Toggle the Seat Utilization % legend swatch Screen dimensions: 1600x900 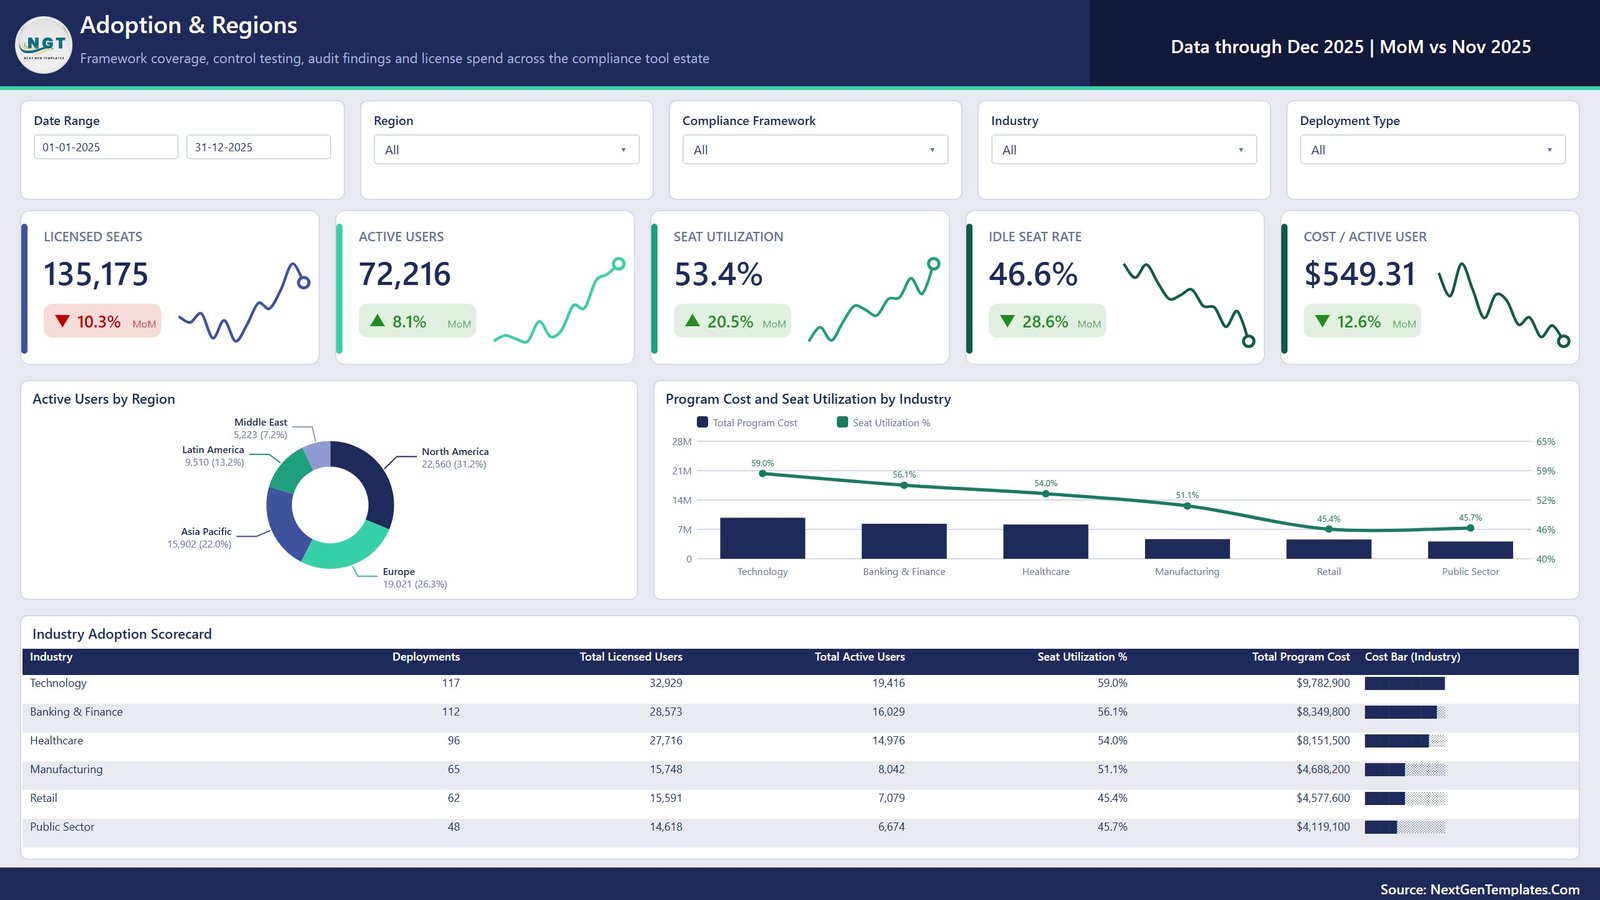point(842,423)
